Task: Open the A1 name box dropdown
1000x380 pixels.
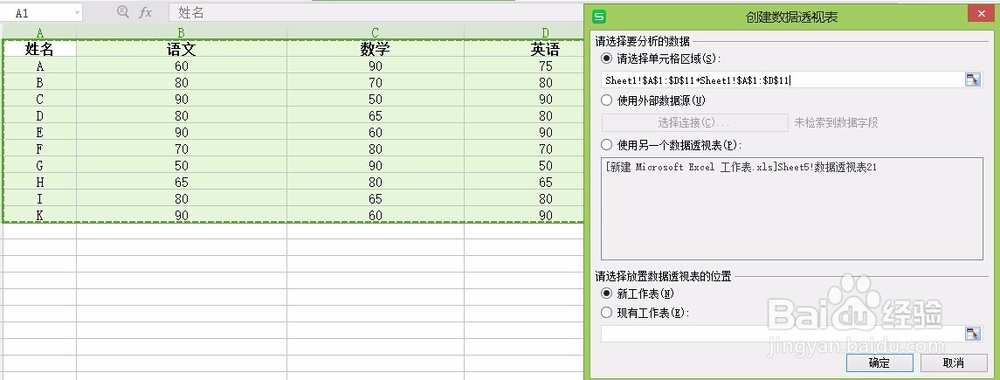Action: (x=77, y=12)
